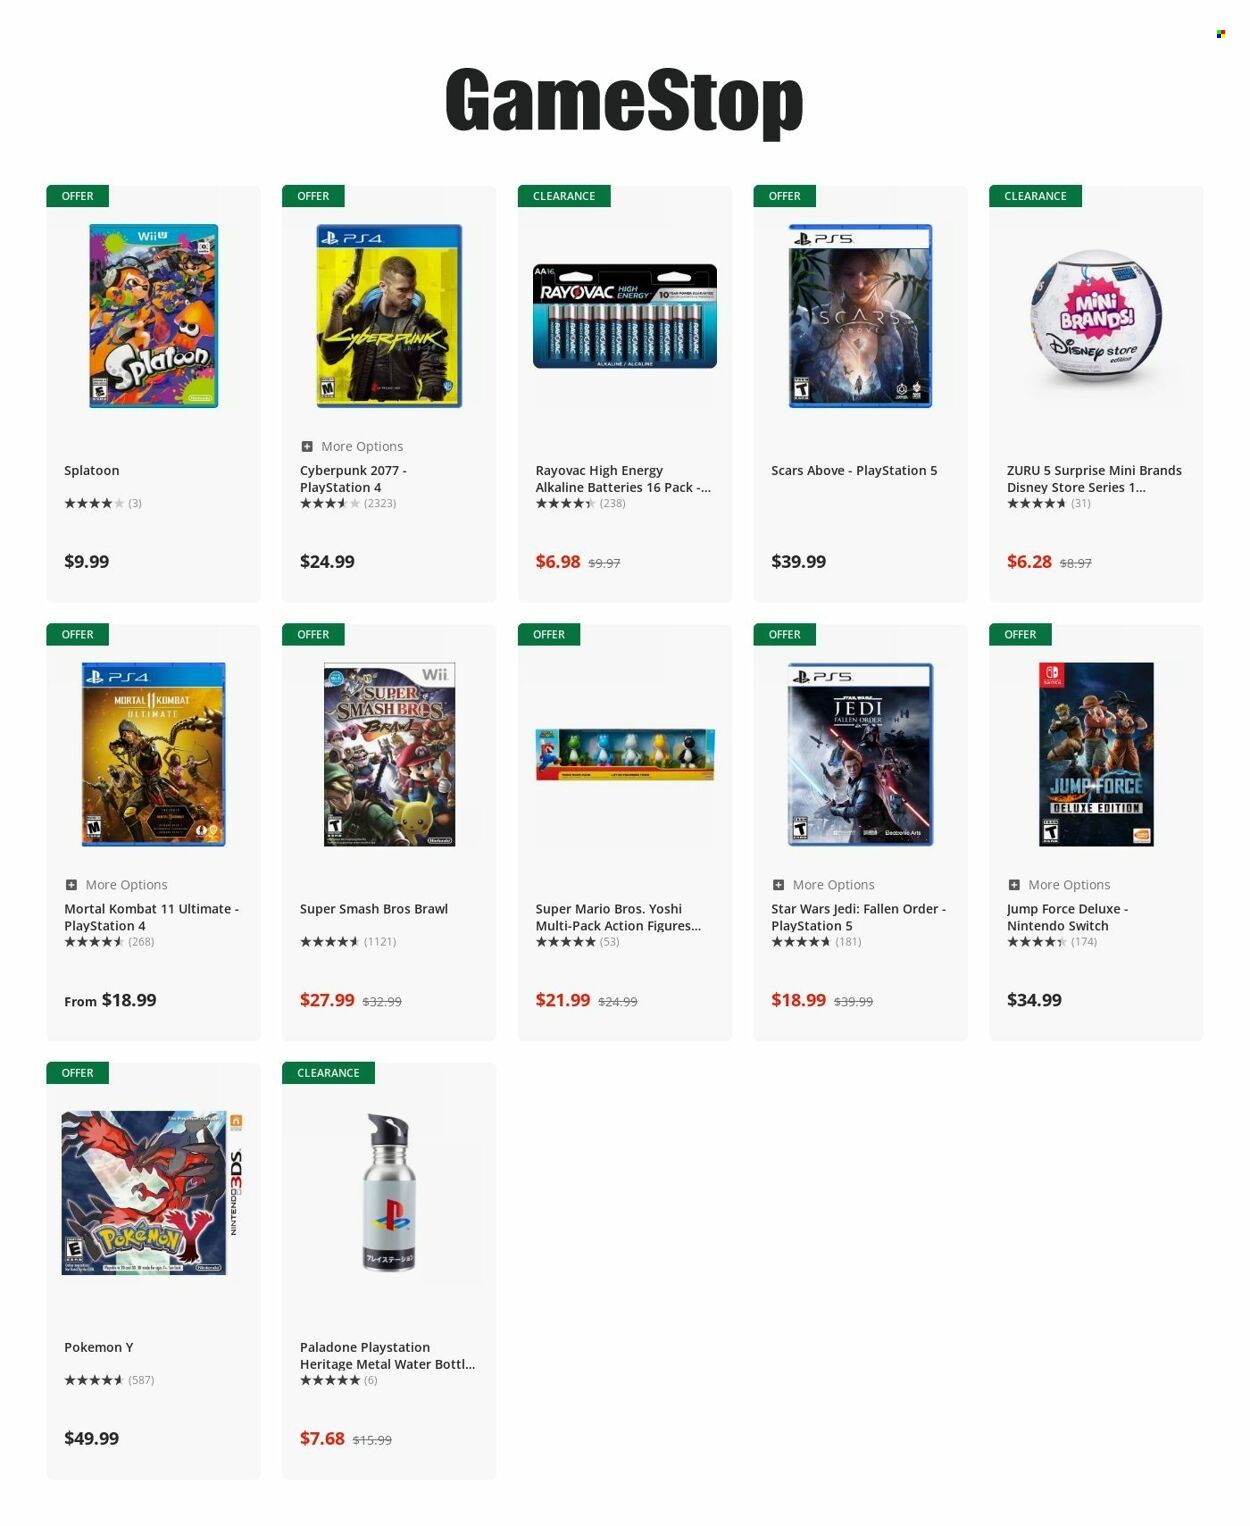This screenshot has height=1526, width=1250.
Task: Click the star rating of Splatoon
Action: pyautogui.click(x=94, y=503)
